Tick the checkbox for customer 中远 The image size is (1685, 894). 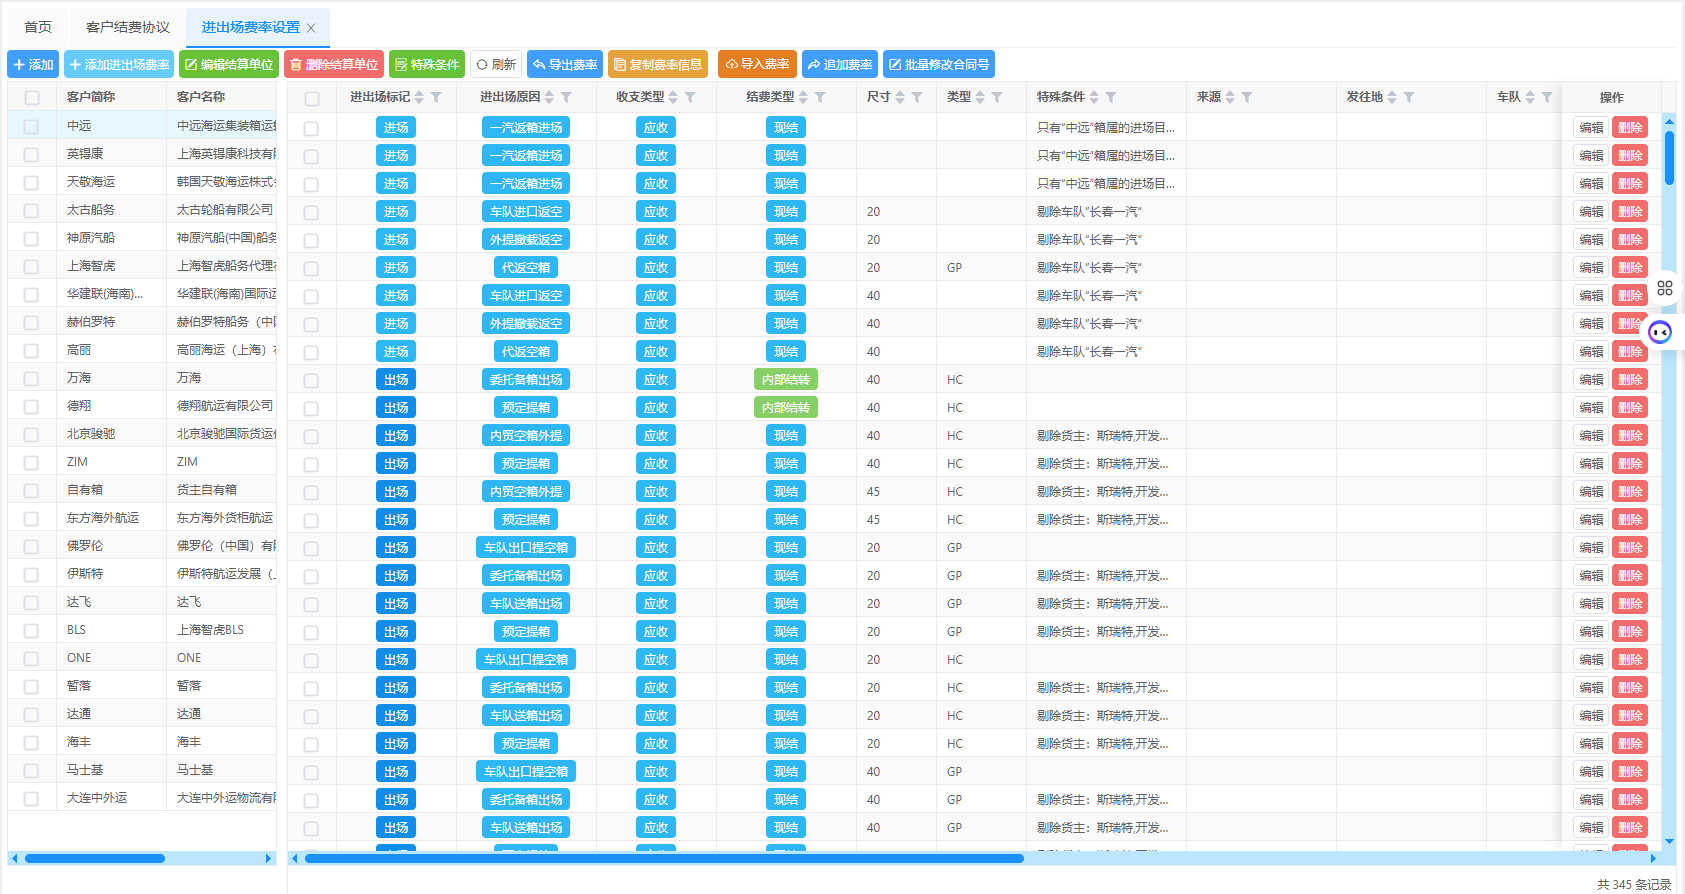tap(32, 126)
